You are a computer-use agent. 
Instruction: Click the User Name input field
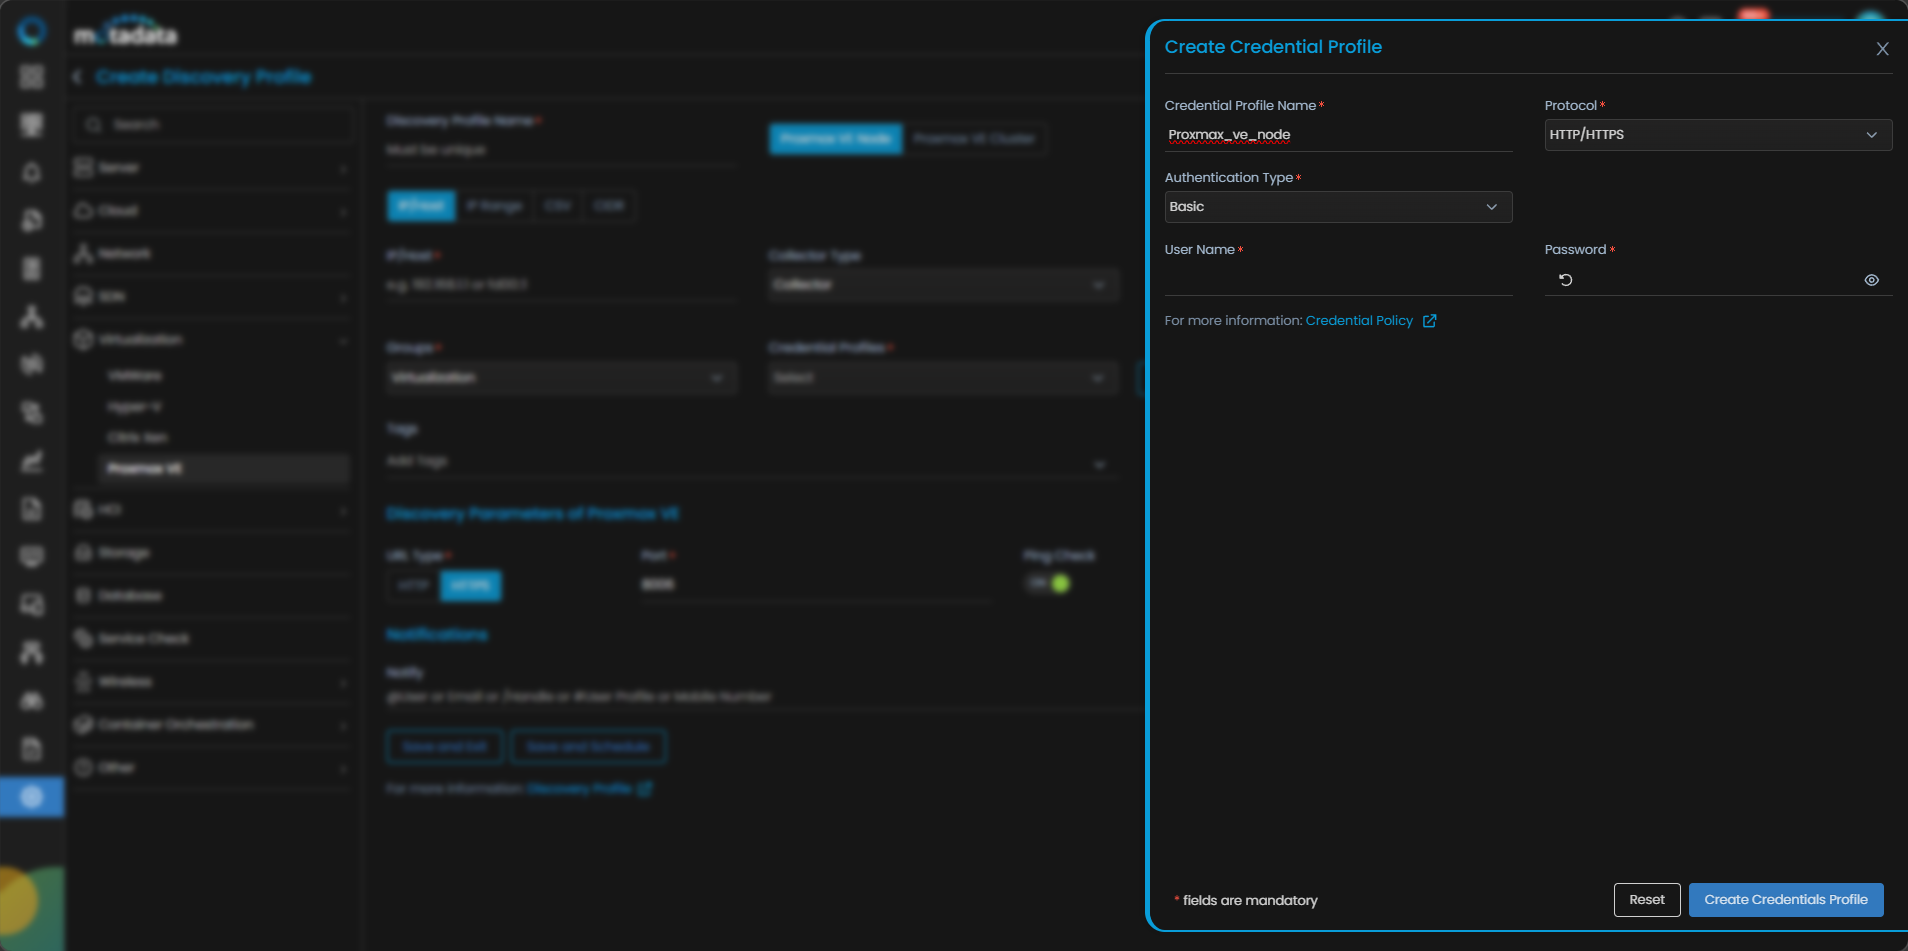(x=1337, y=280)
